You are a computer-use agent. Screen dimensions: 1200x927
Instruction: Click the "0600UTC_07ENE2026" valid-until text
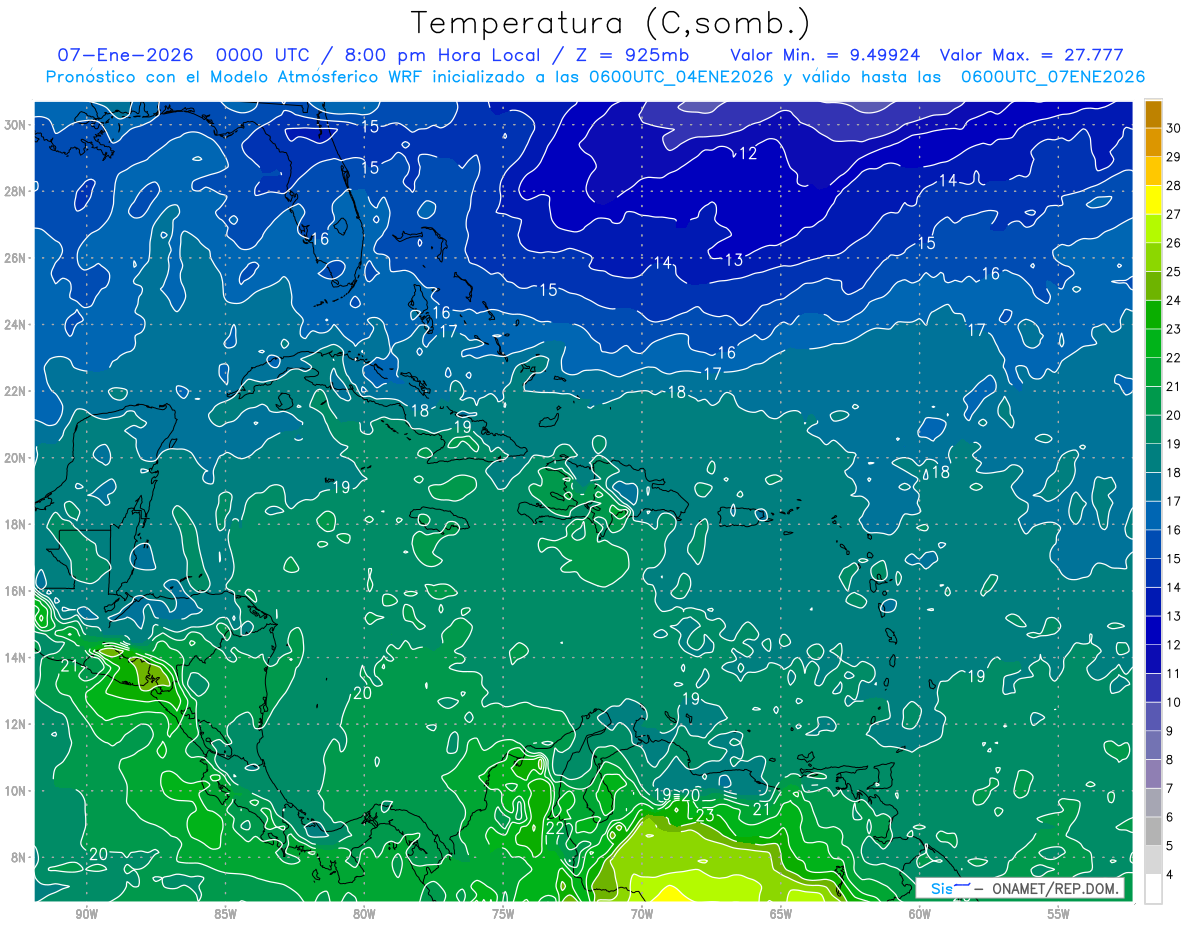tap(1052, 77)
